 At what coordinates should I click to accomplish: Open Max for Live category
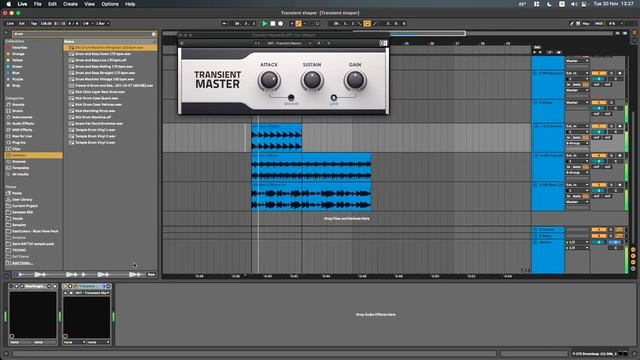[22, 136]
